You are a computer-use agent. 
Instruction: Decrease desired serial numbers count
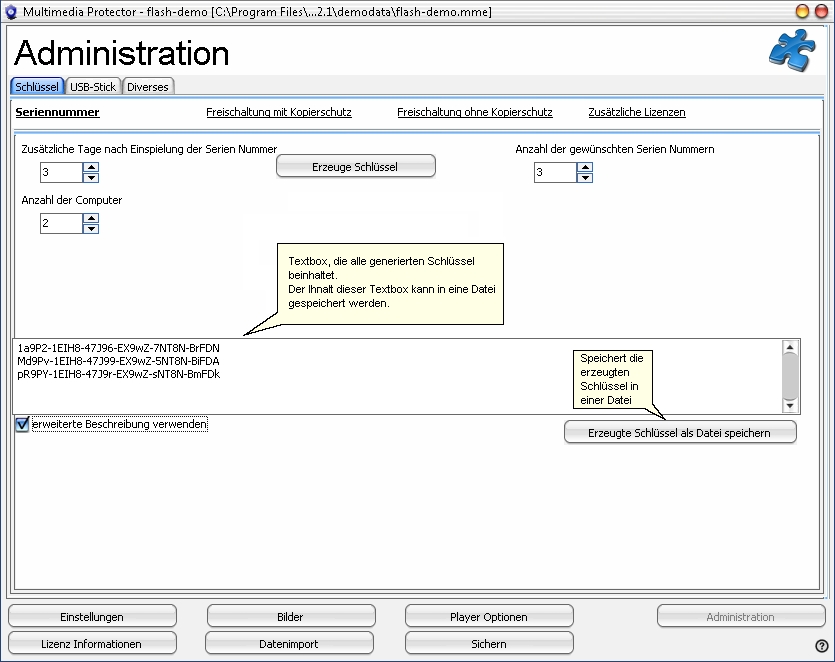585,178
